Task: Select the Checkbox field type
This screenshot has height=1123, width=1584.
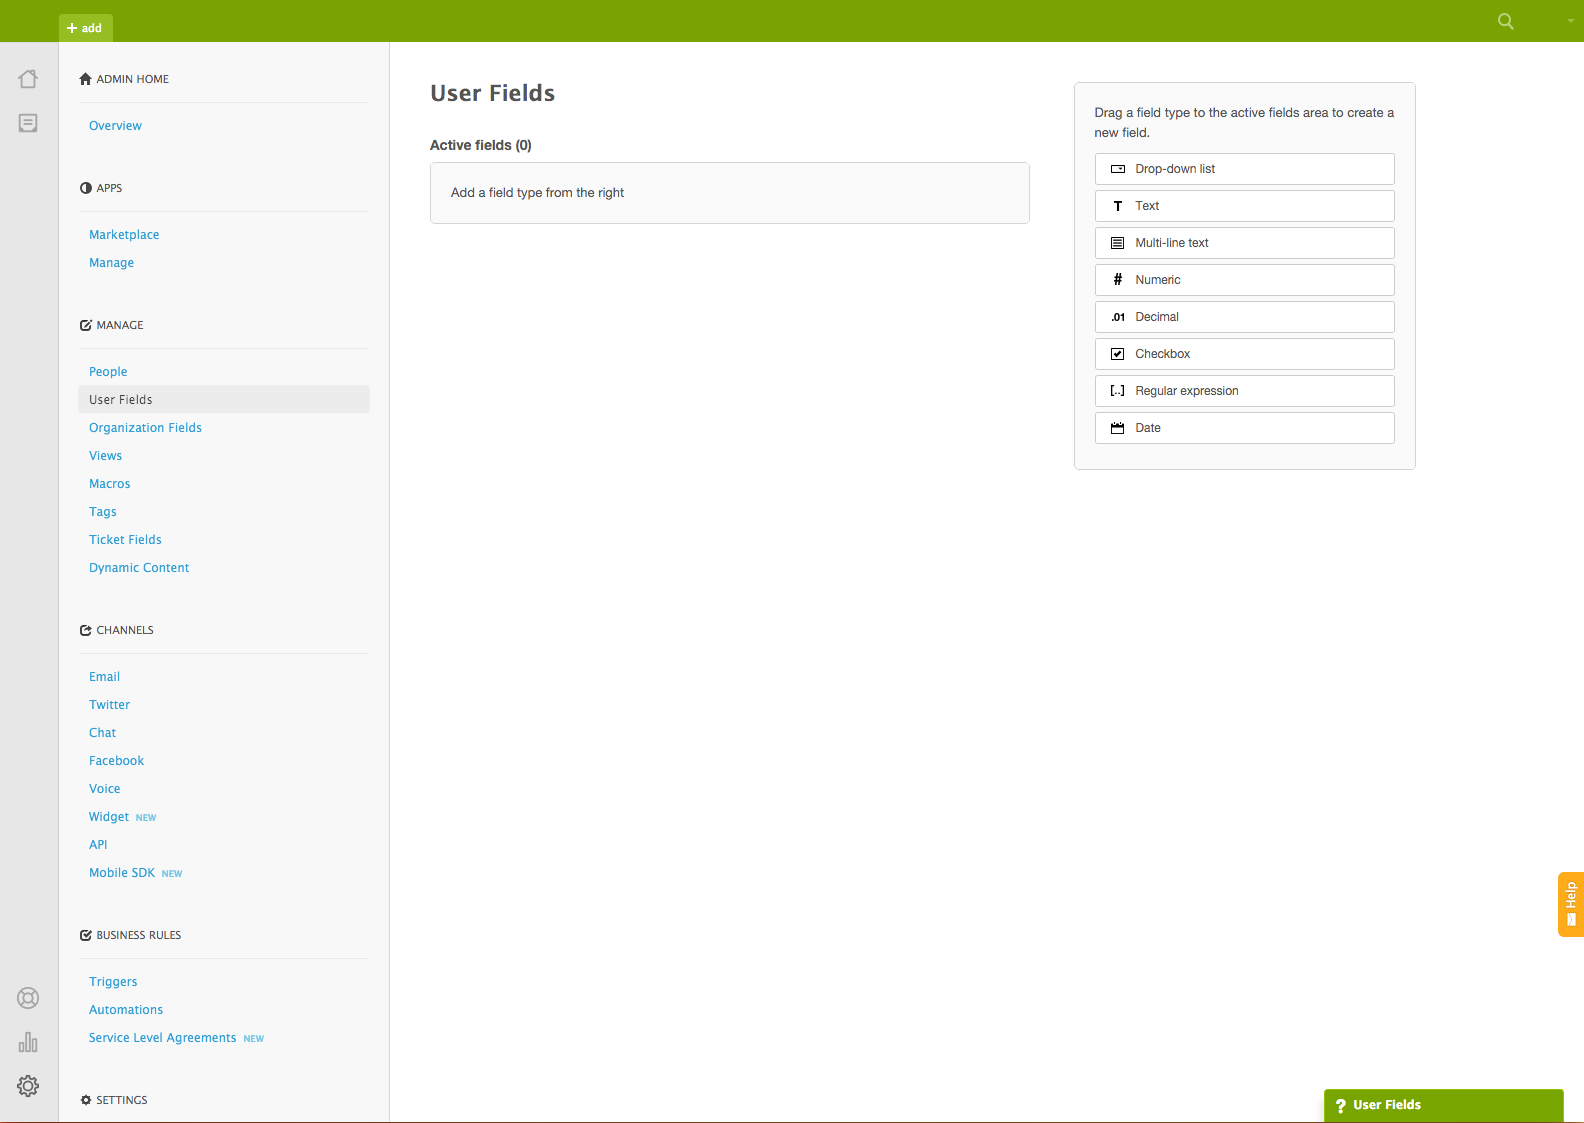Action: pos(1244,354)
